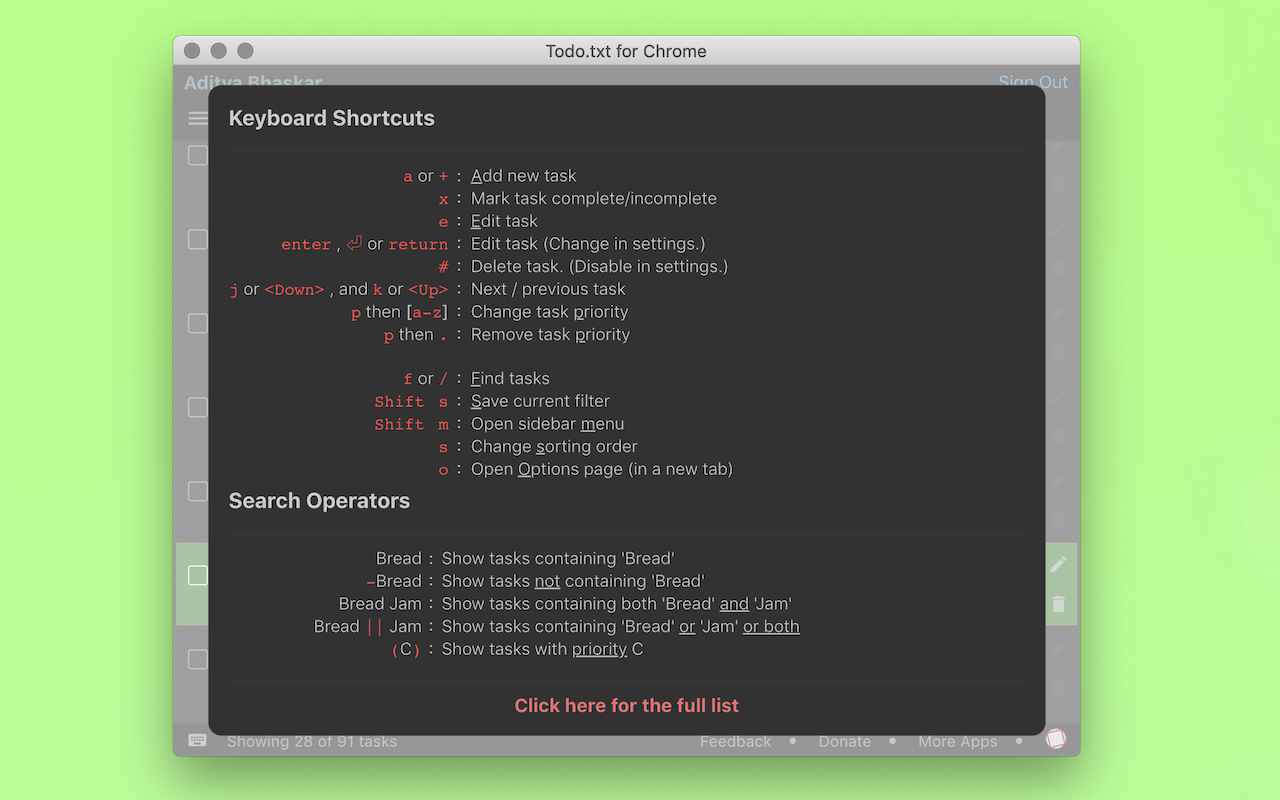The height and width of the screenshot is (800, 1280).
Task: Click the Aditya Bhaskar account name
Action: point(252,82)
